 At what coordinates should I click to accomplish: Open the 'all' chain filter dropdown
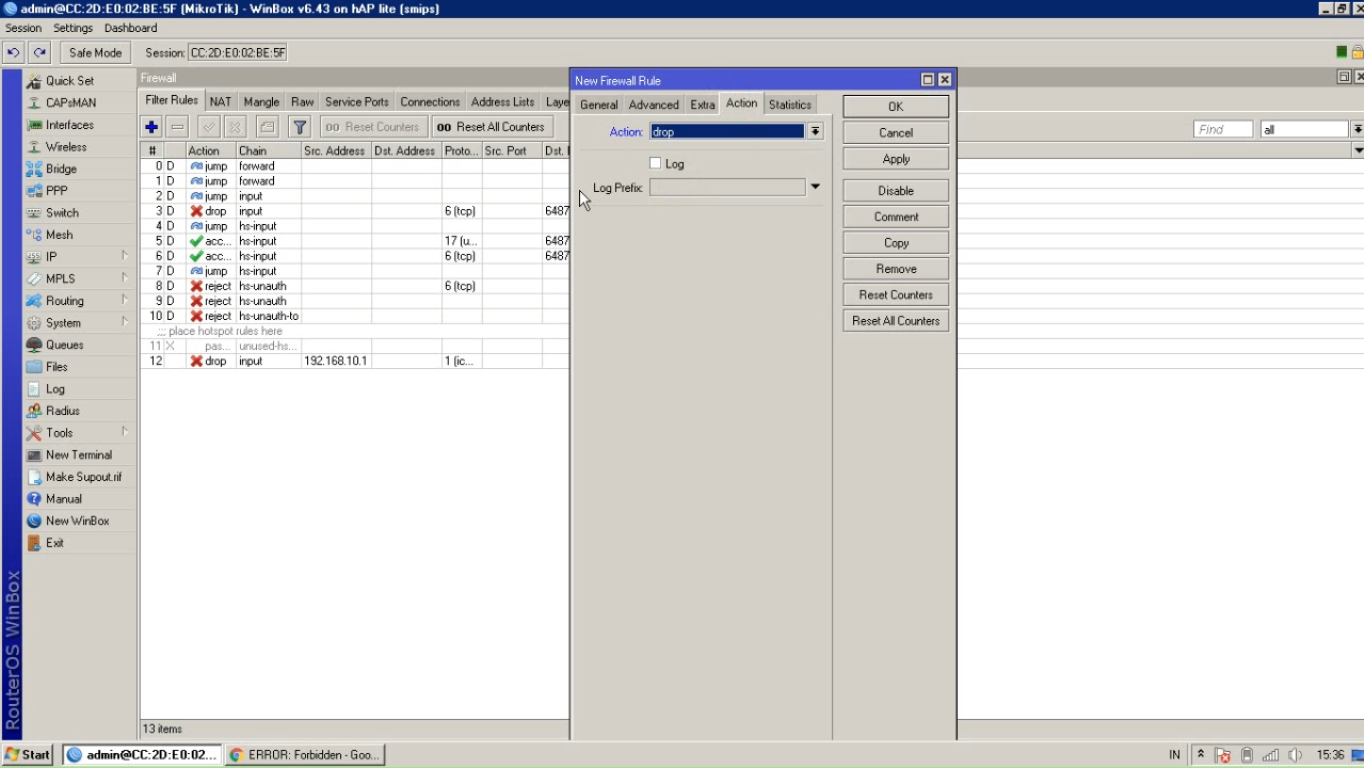[1357, 129]
